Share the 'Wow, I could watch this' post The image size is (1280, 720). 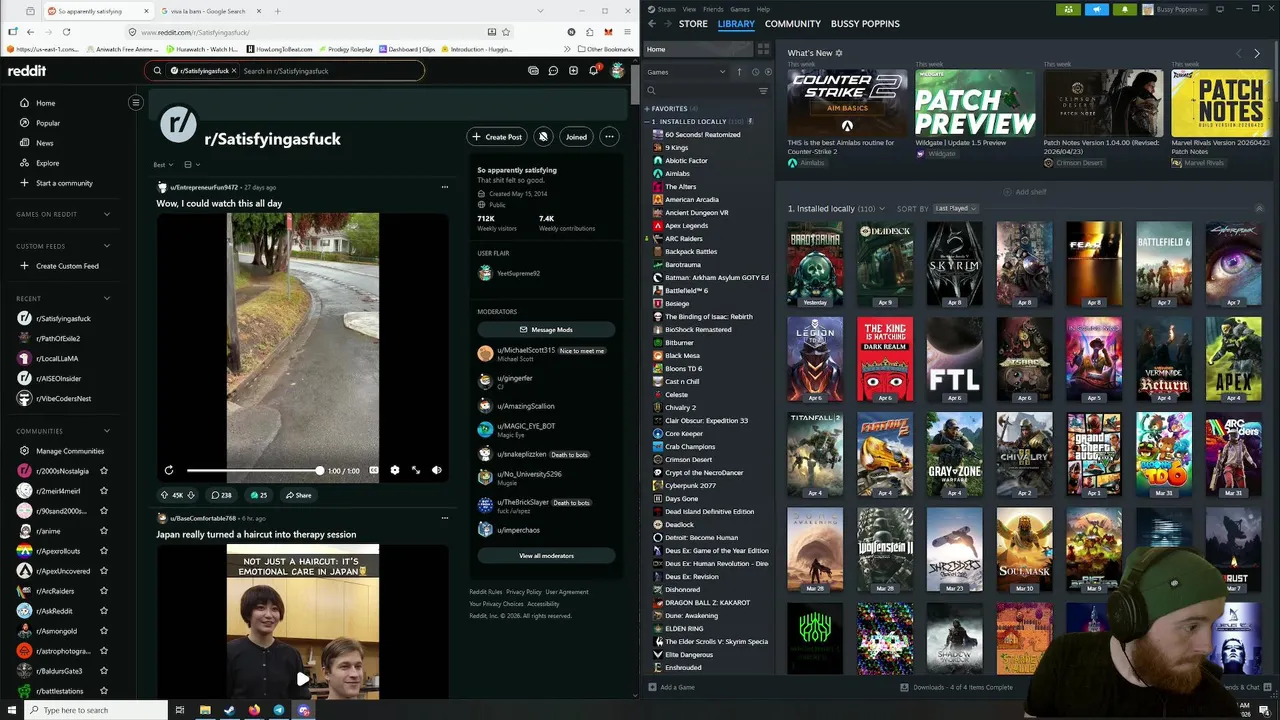(298, 495)
